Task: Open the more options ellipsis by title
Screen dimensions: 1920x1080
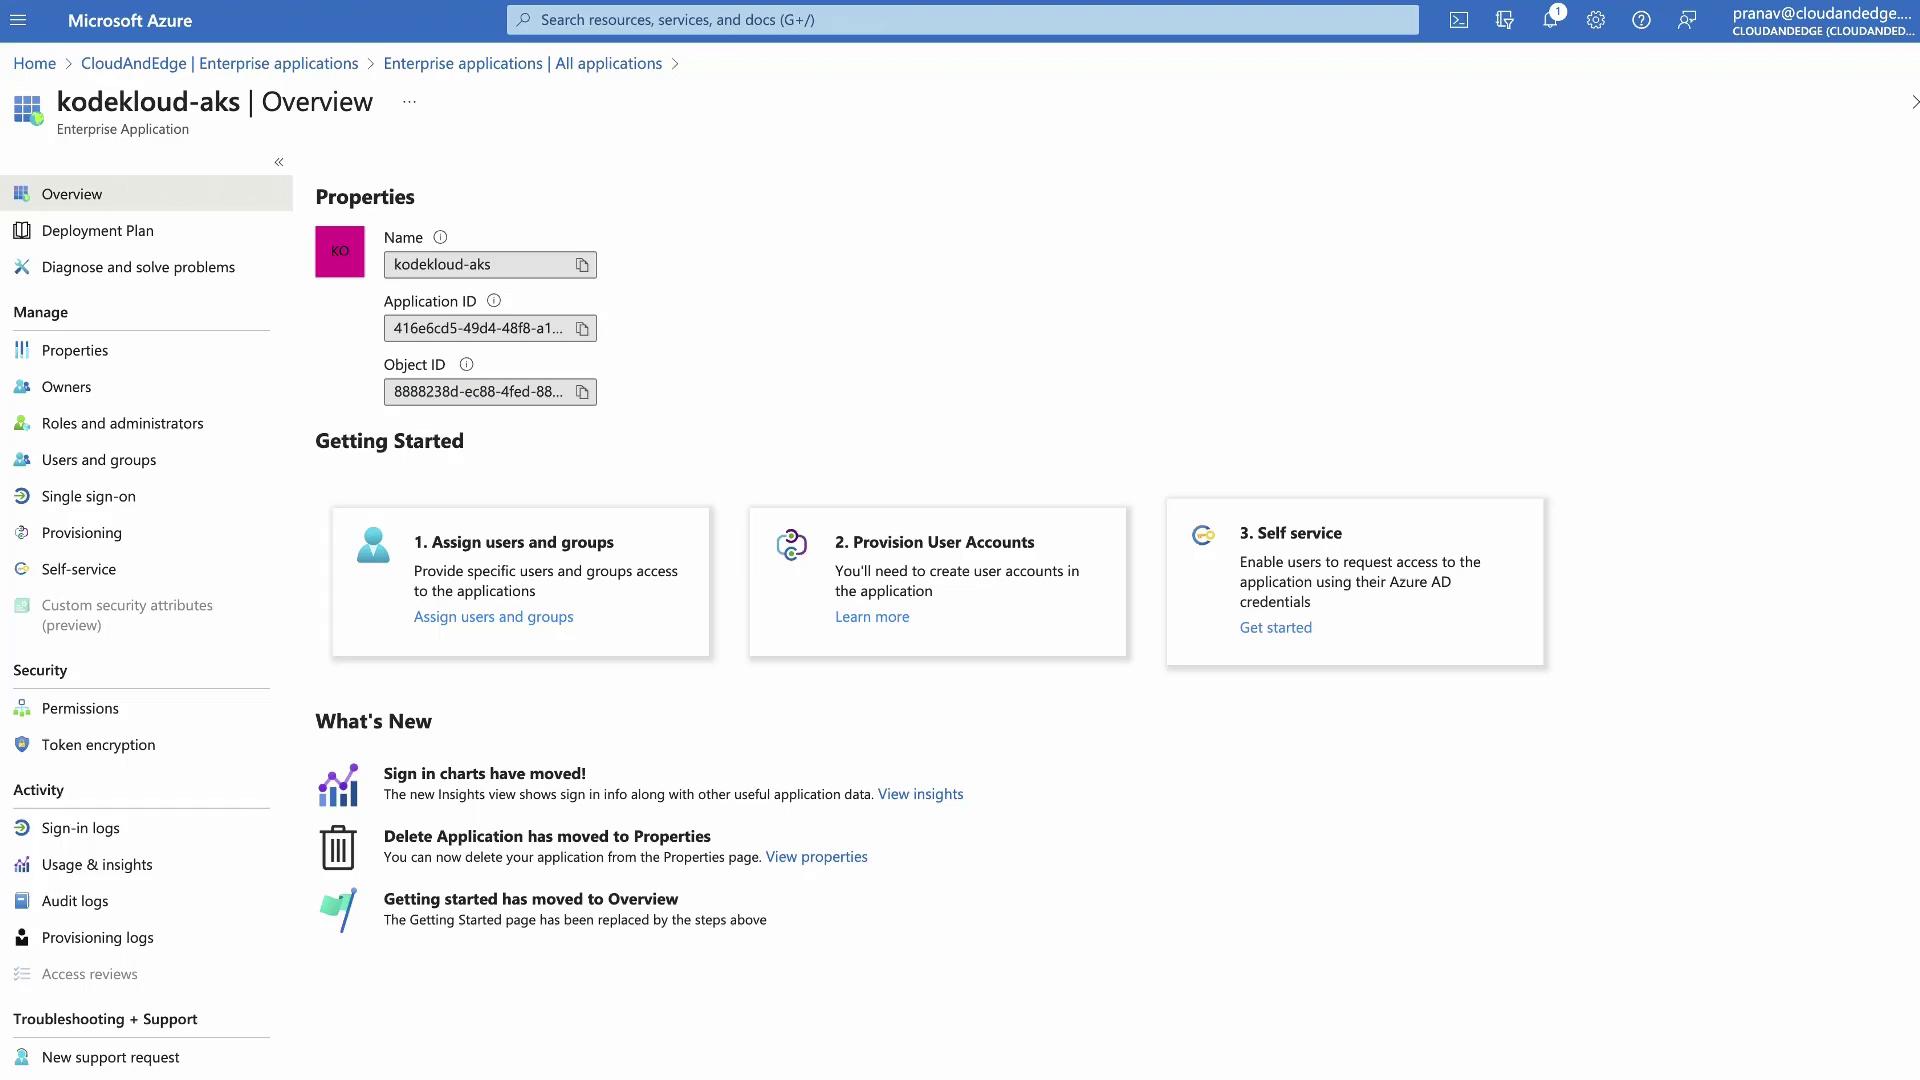Action: click(409, 102)
